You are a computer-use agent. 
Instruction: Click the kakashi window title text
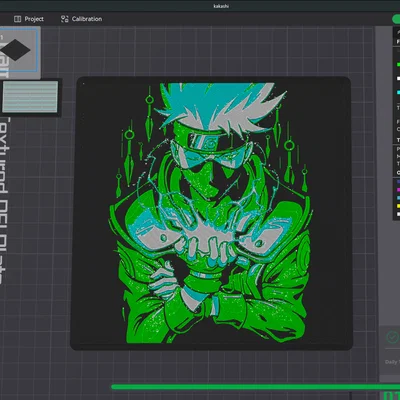(x=221, y=6)
